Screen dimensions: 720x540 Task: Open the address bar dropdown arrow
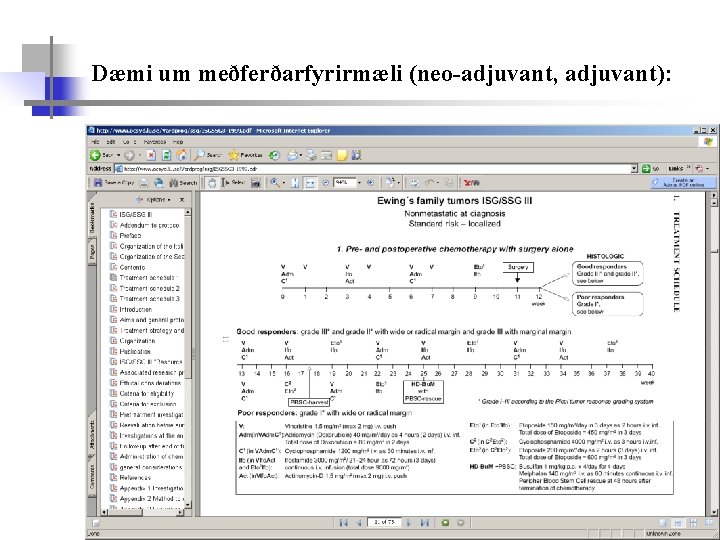[x=634, y=169]
